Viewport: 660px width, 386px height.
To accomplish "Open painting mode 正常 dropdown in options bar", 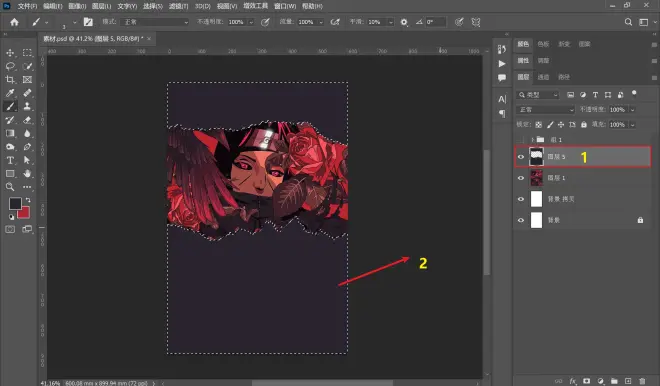I will tap(154, 22).
